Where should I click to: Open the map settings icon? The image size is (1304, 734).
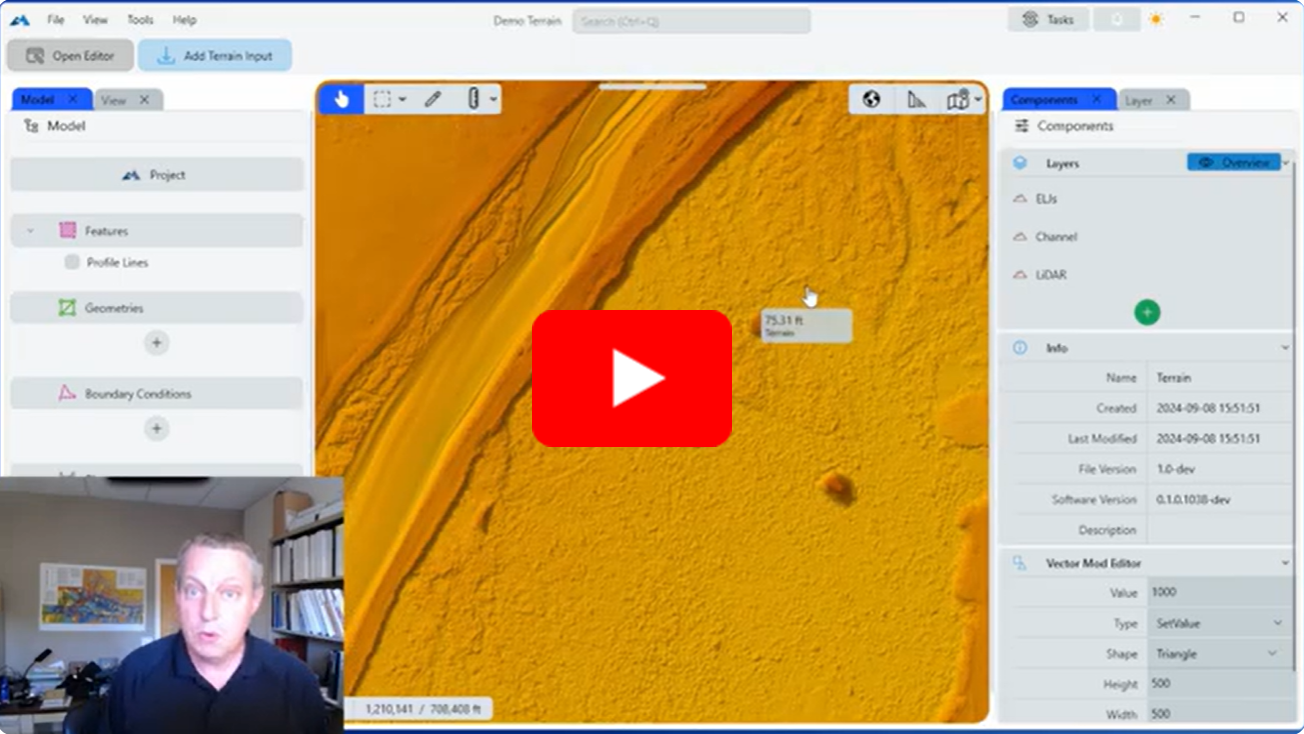point(958,99)
